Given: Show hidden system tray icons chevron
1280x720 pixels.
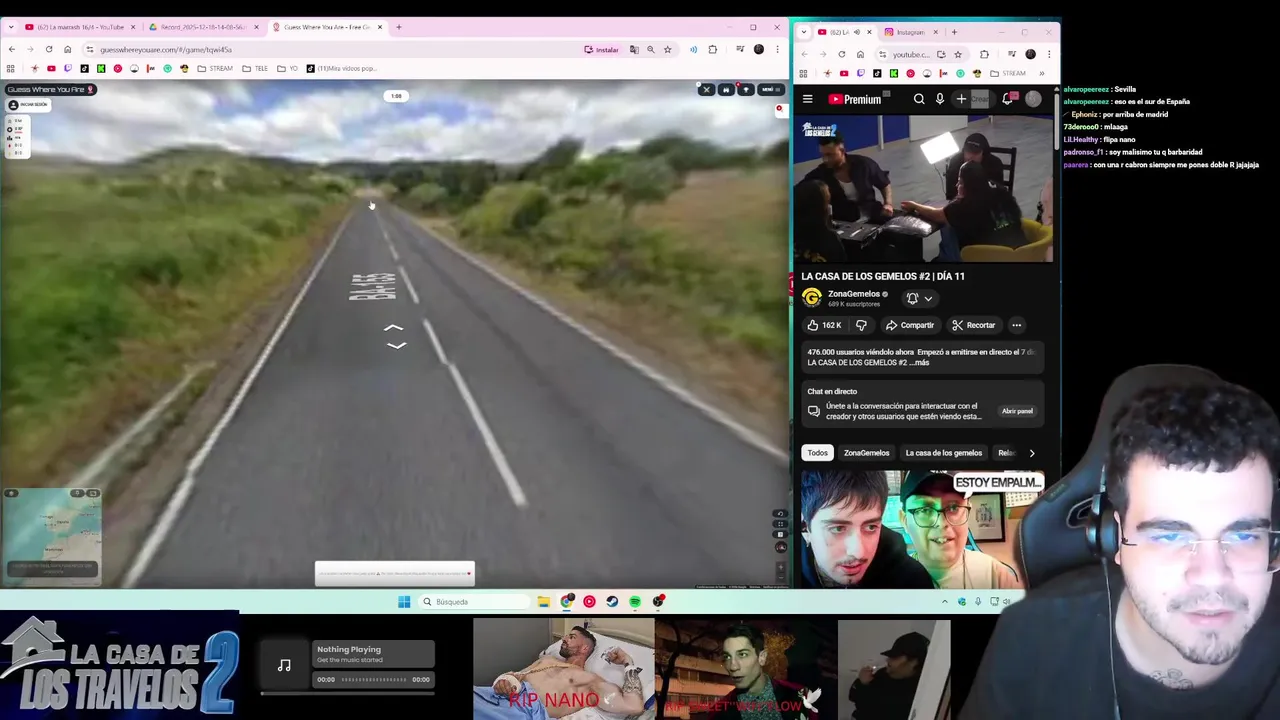Looking at the screenshot, I should [x=944, y=602].
